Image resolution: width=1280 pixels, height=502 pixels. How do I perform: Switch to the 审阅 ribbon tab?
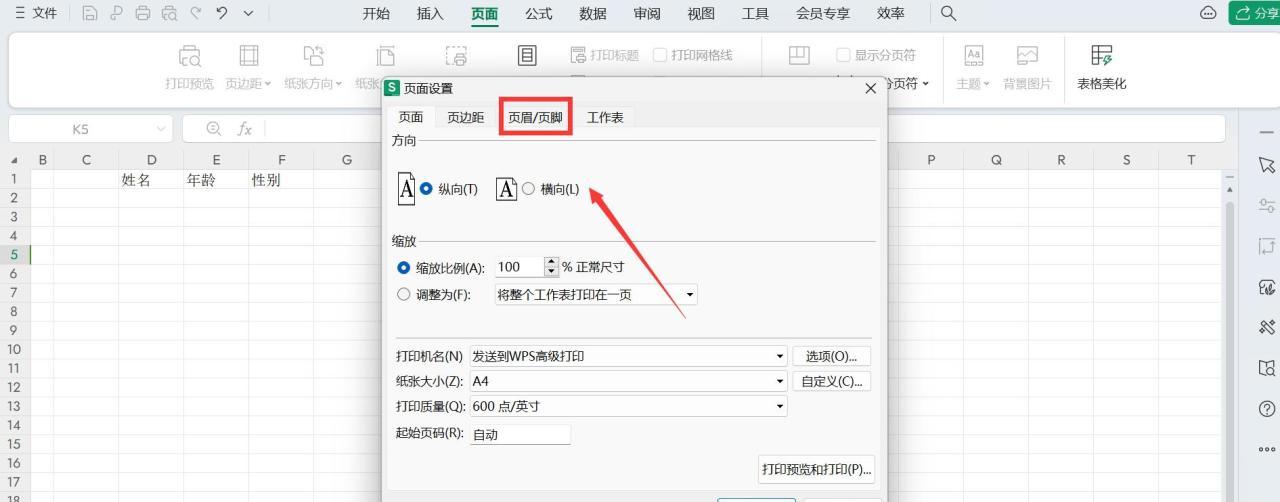(647, 14)
